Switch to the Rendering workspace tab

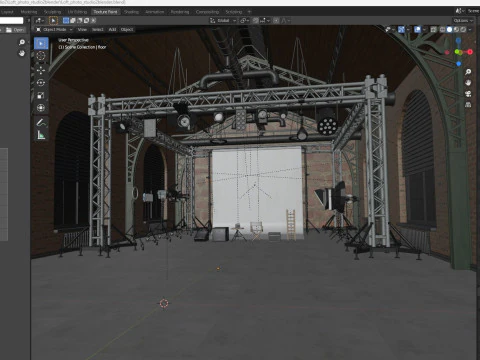[180, 12]
